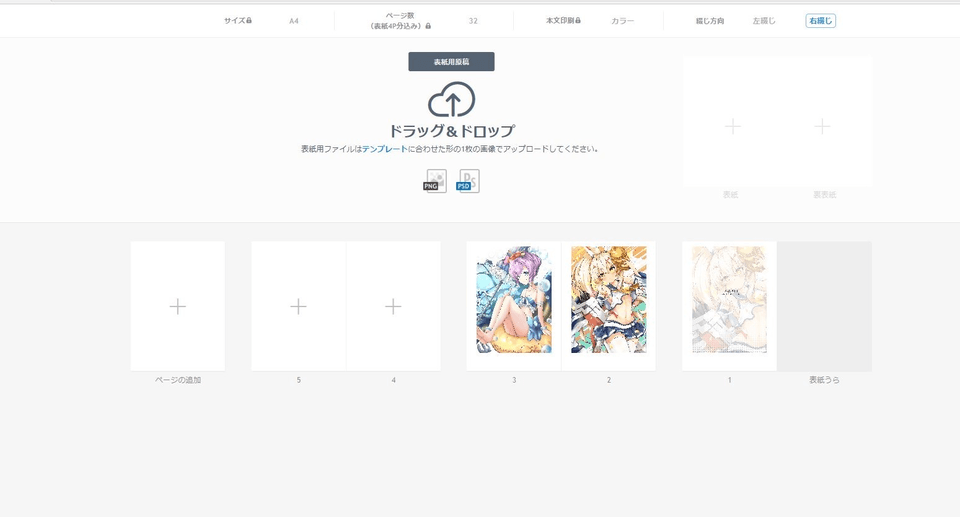Image resolution: width=960 pixels, height=517 pixels.
Task: Click the A4 size value
Action: tap(294, 21)
